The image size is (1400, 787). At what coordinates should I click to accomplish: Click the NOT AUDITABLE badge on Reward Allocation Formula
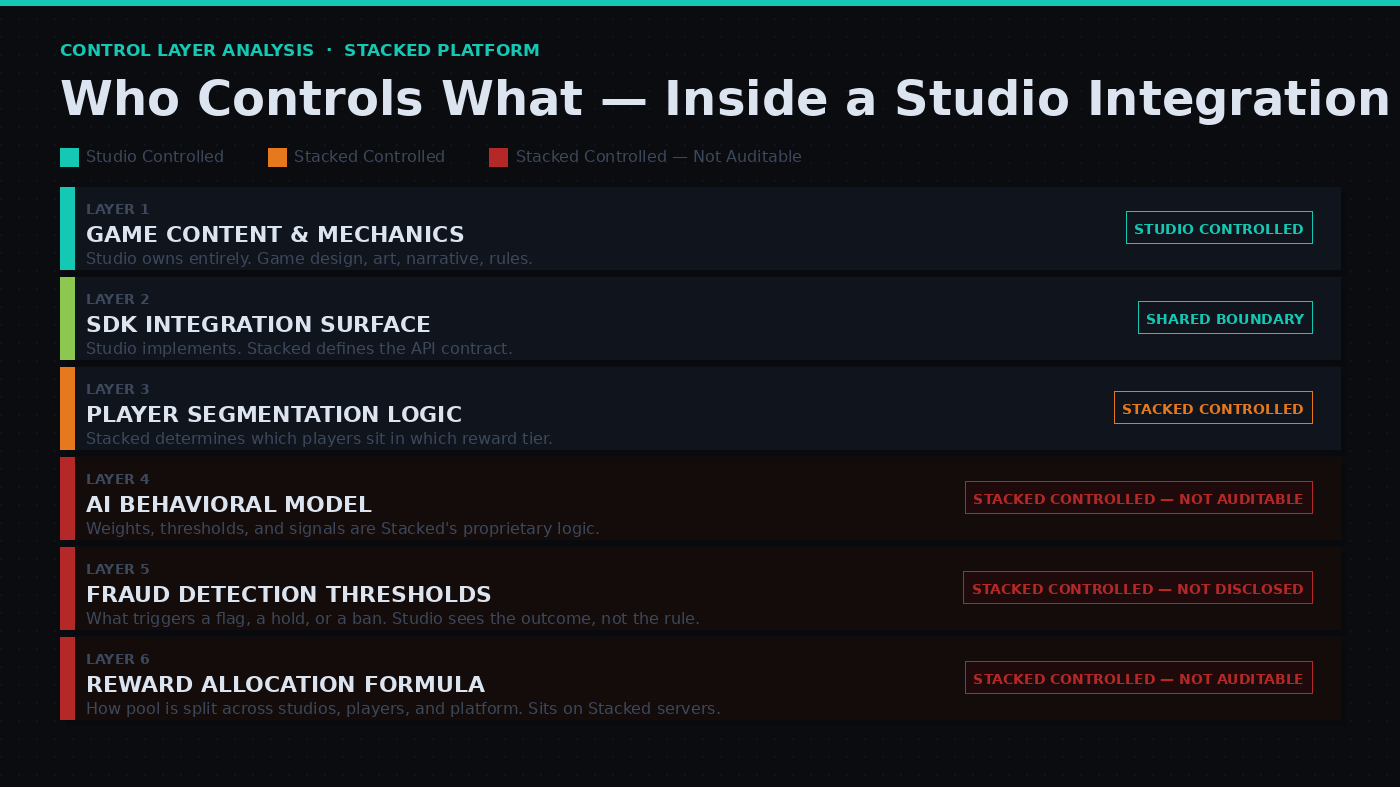[x=1138, y=678]
